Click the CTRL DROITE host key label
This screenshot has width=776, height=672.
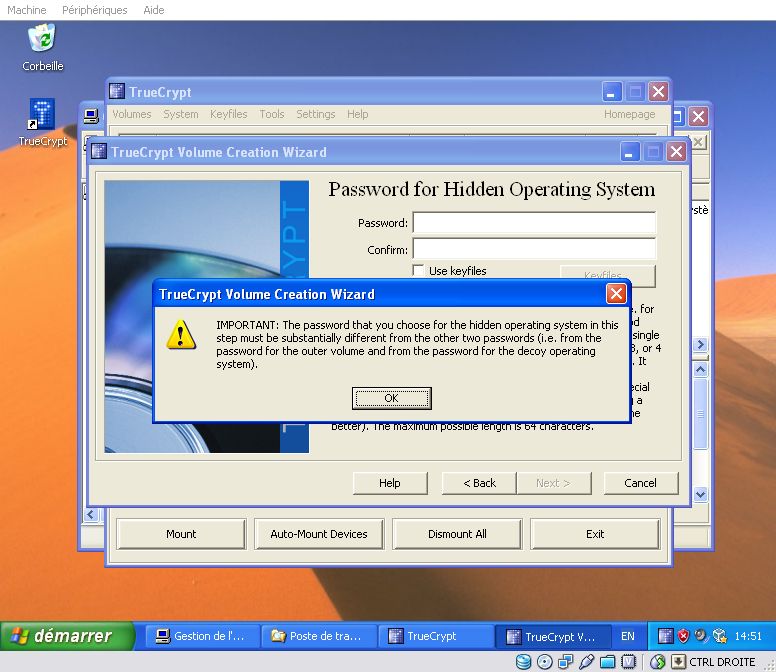722,662
